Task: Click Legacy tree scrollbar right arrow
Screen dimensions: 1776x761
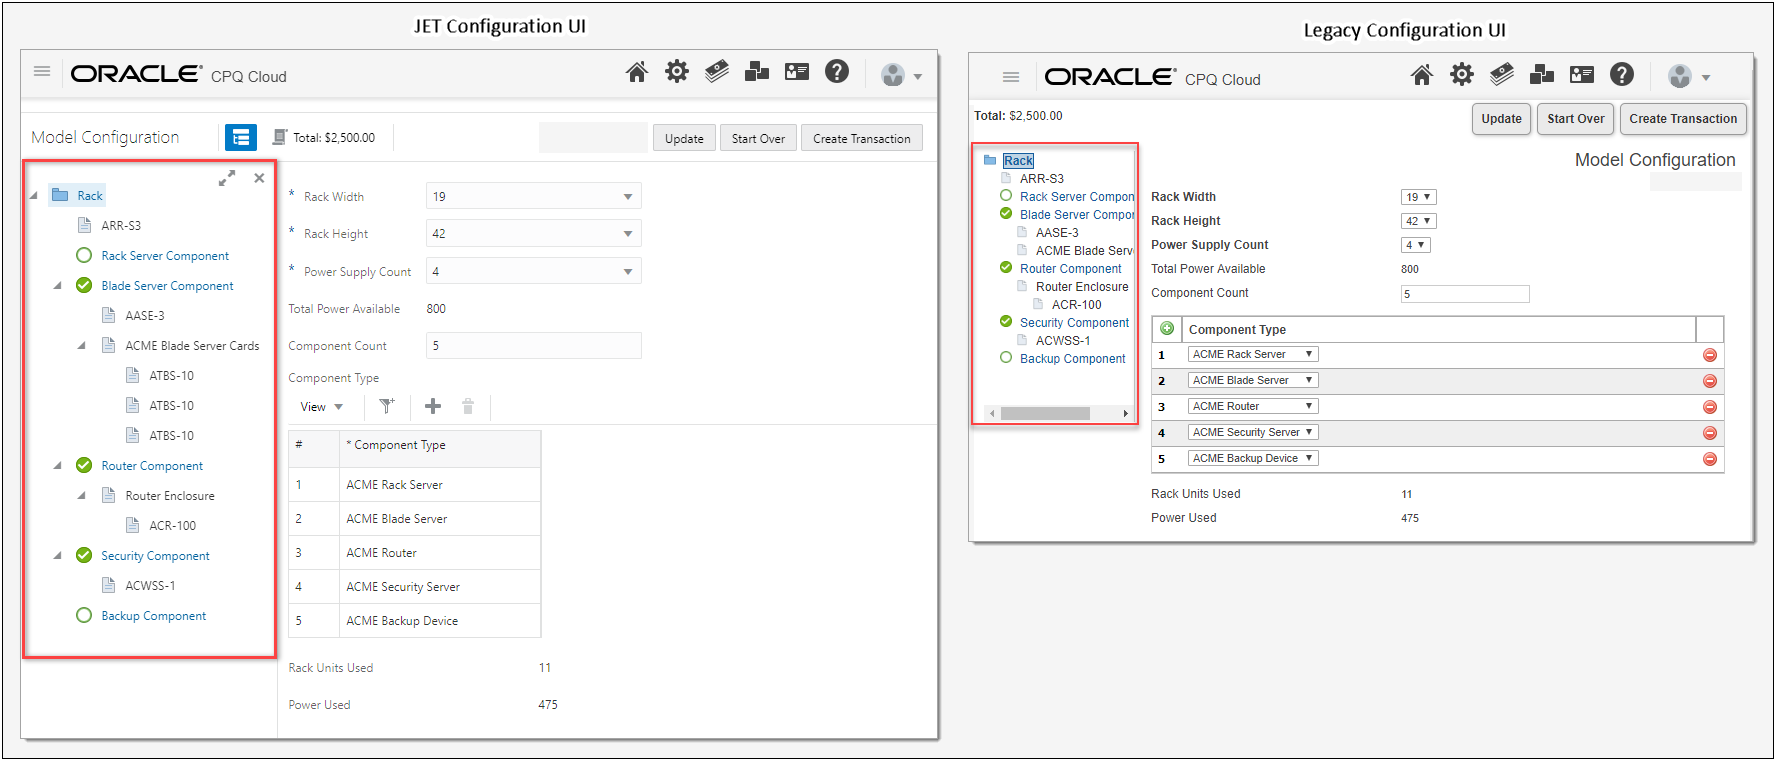Action: 1125,413
